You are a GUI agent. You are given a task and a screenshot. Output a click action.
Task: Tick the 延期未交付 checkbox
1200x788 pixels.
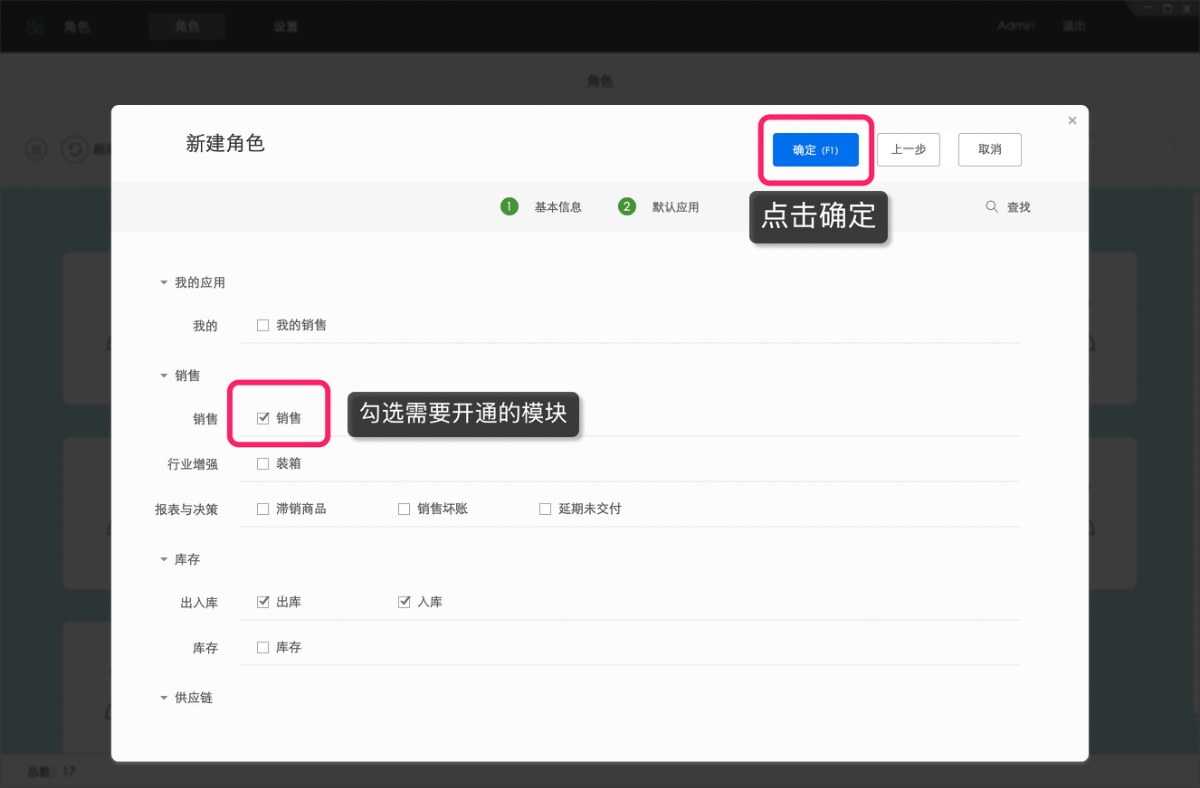[x=545, y=509]
